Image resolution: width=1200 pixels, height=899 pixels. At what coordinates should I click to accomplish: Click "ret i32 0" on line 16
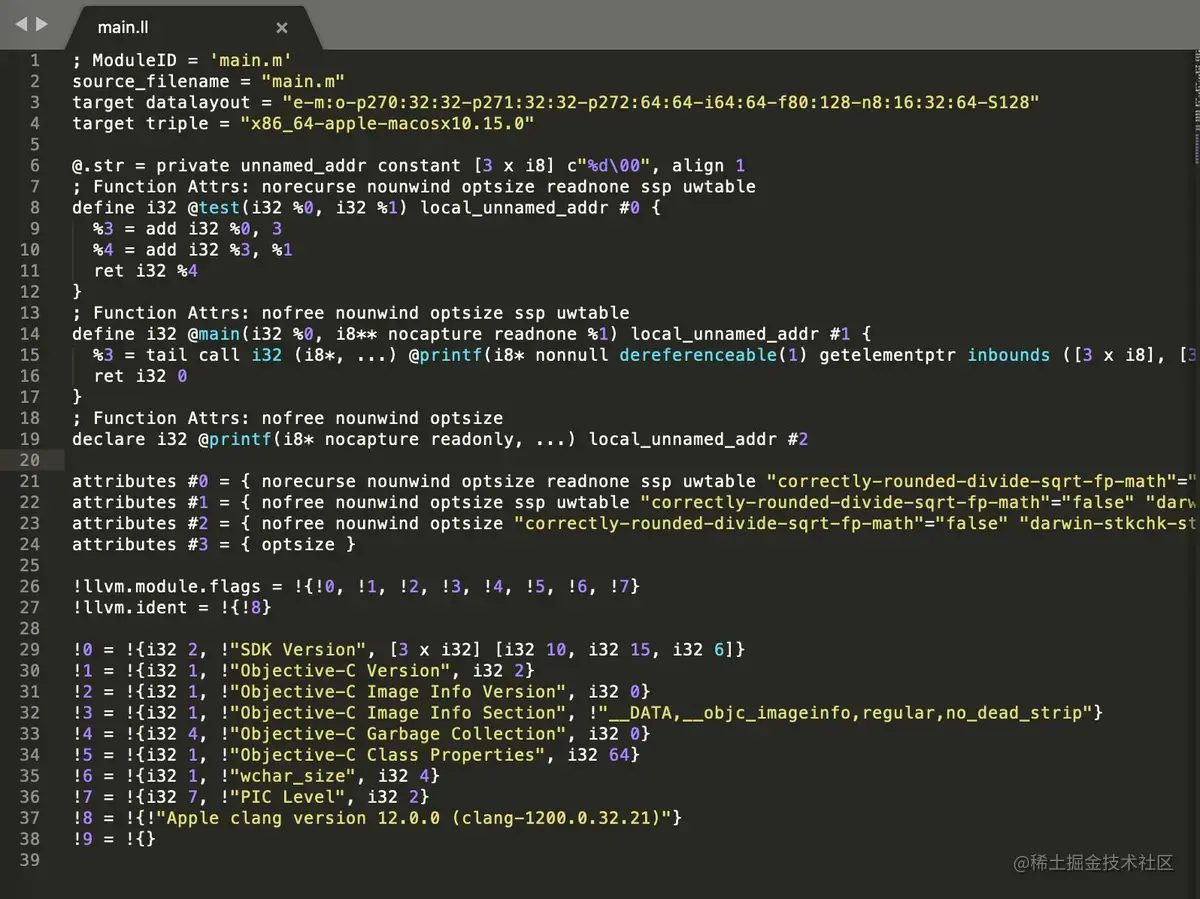tap(140, 376)
